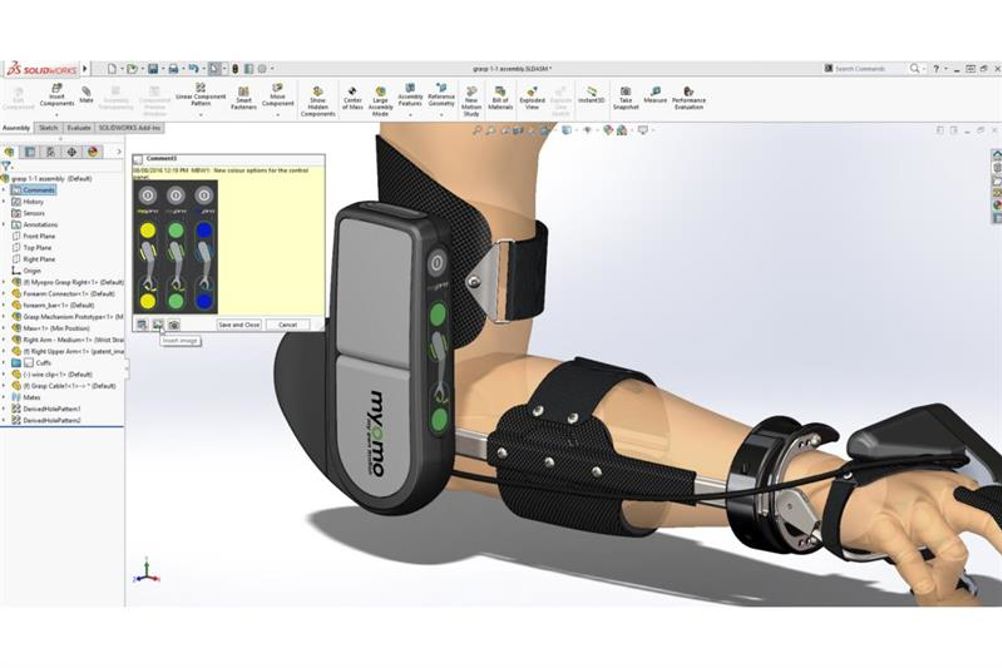Open the Bill of Materials tool
1002x668 pixels.
coord(500,98)
